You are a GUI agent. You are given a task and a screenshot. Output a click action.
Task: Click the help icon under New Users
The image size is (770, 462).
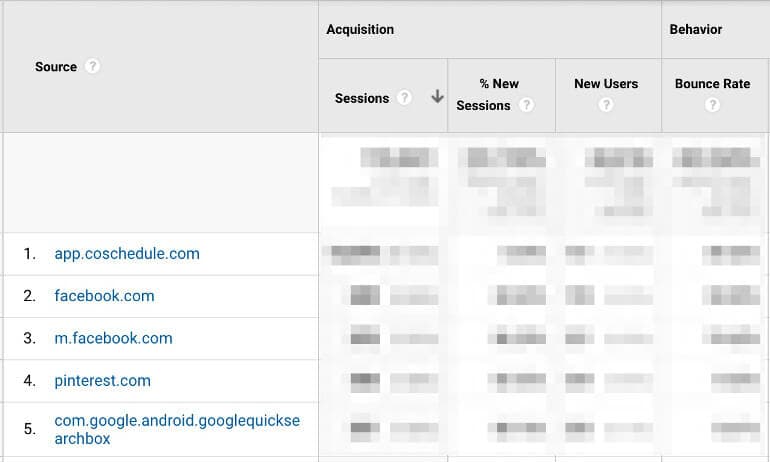pos(605,105)
